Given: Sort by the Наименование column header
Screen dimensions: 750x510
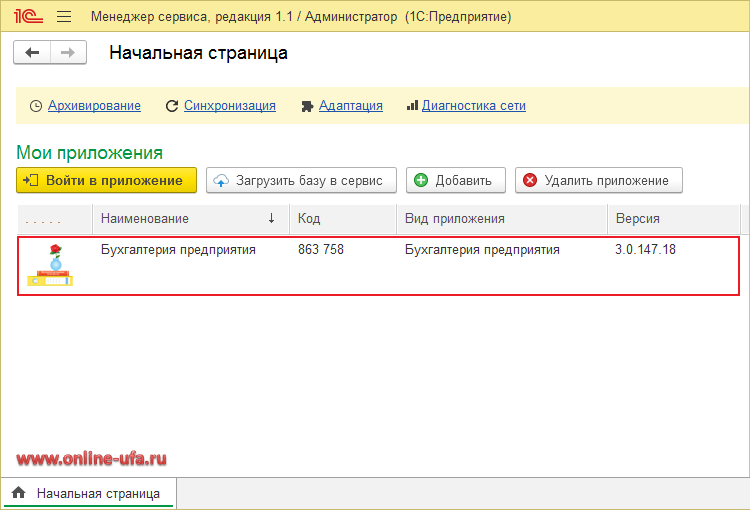Looking at the screenshot, I should [x=191, y=219].
